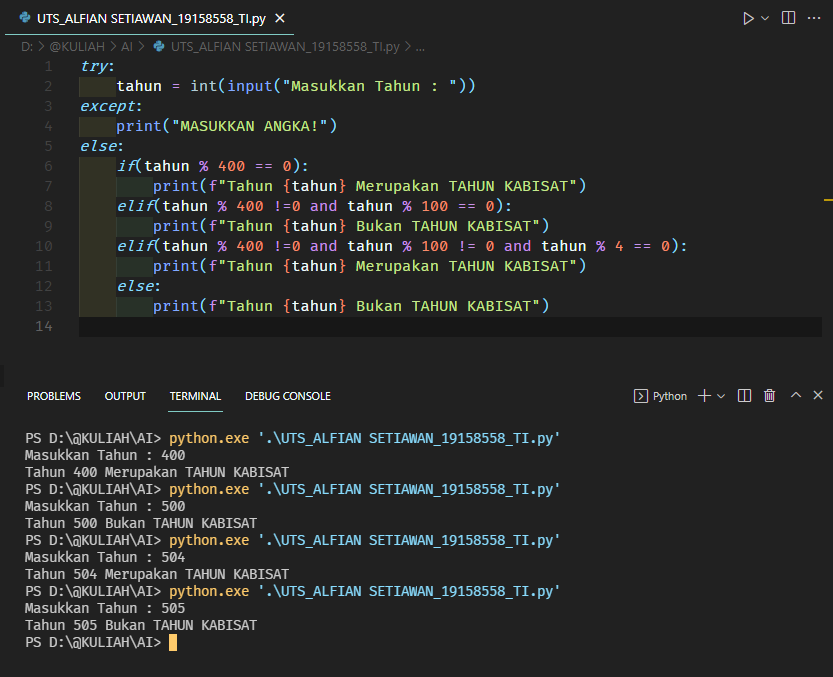Create a new terminal with plus icon
The width and height of the screenshot is (833, 677).
pyautogui.click(x=704, y=396)
